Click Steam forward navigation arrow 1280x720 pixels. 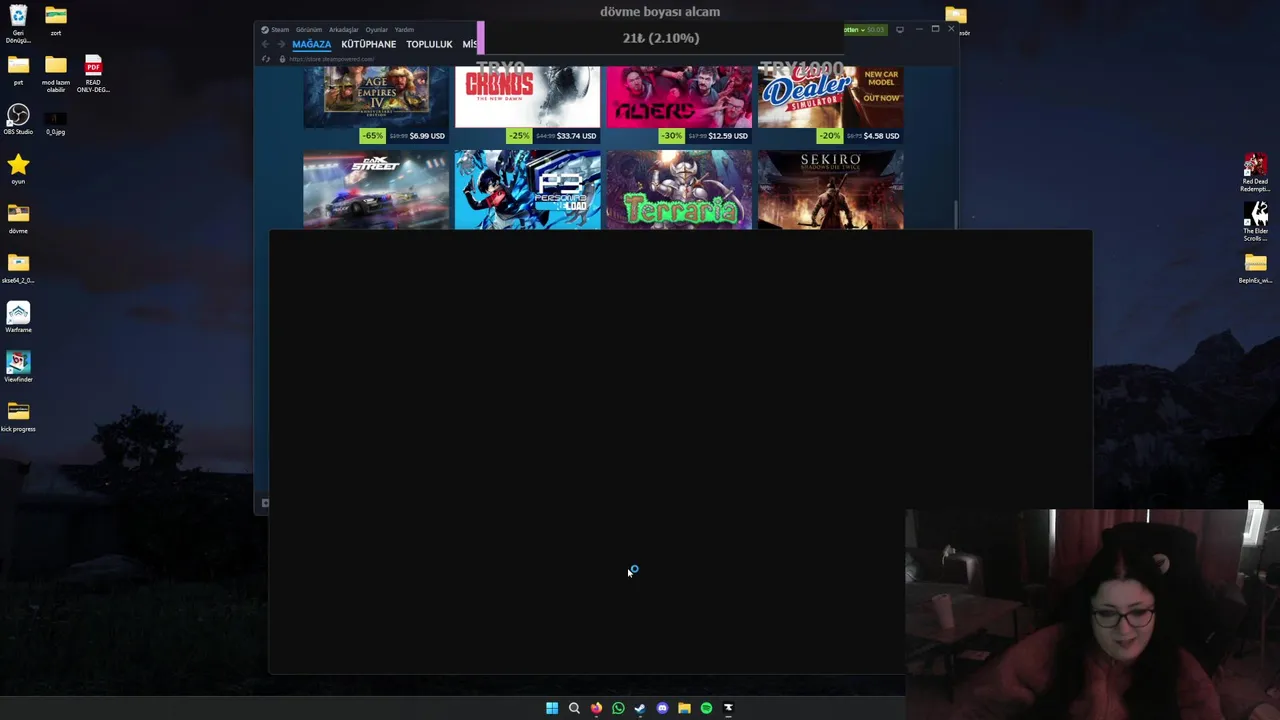point(280,44)
